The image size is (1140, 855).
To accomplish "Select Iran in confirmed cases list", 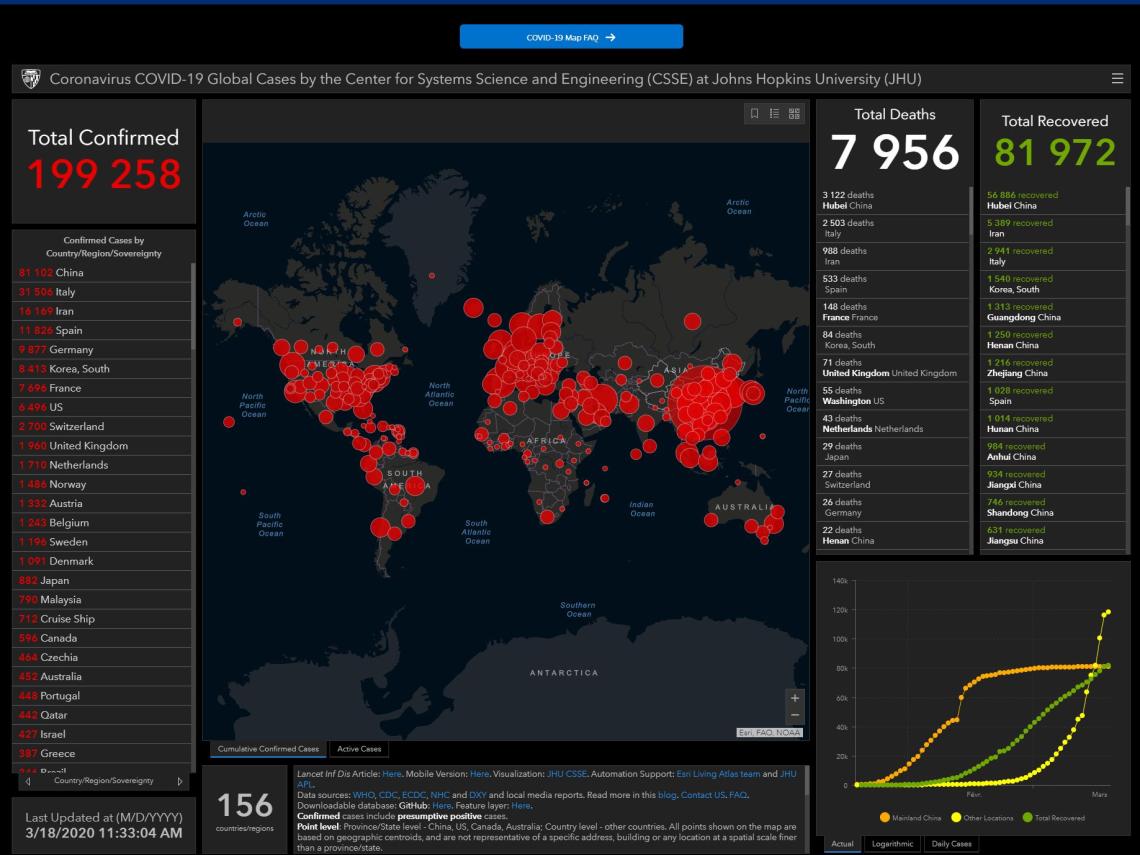I will [x=103, y=311].
